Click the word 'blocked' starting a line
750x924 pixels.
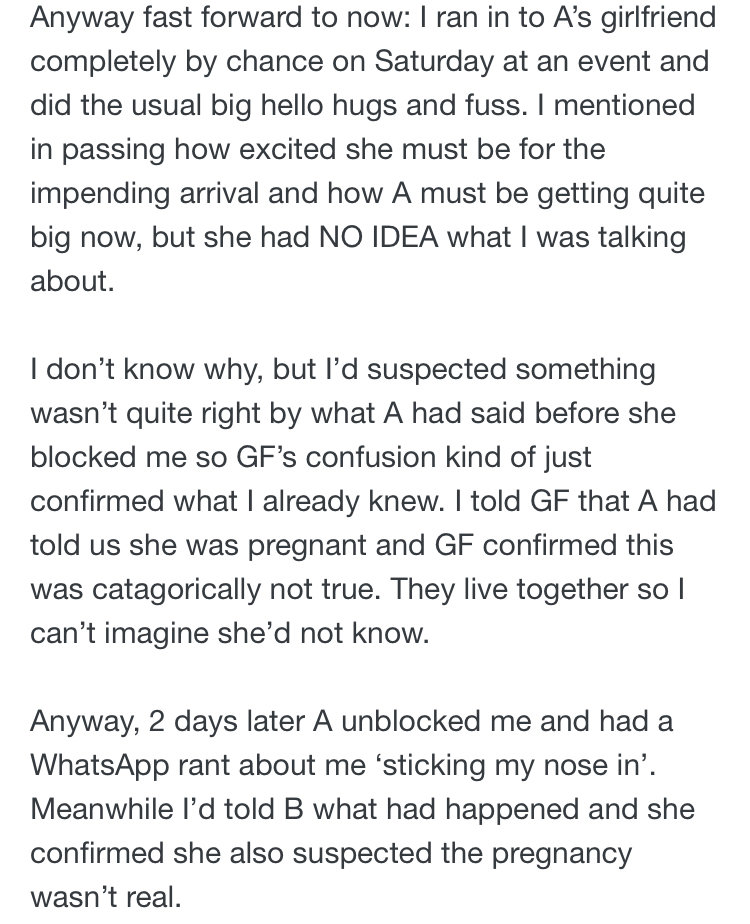83,458
